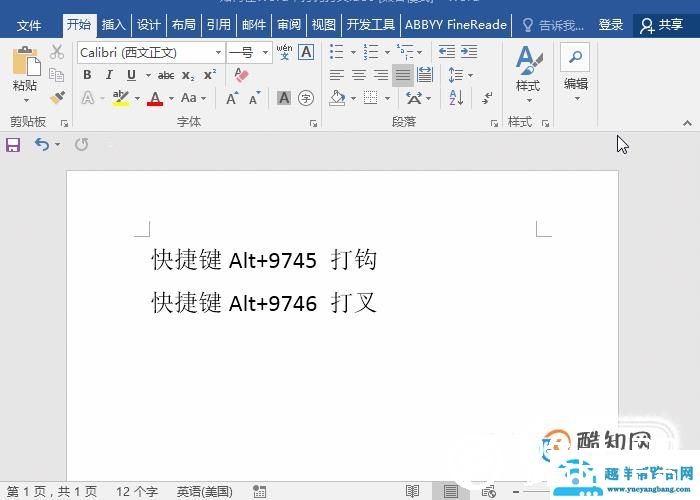Open highlight color dropdown arrow

coord(137,98)
